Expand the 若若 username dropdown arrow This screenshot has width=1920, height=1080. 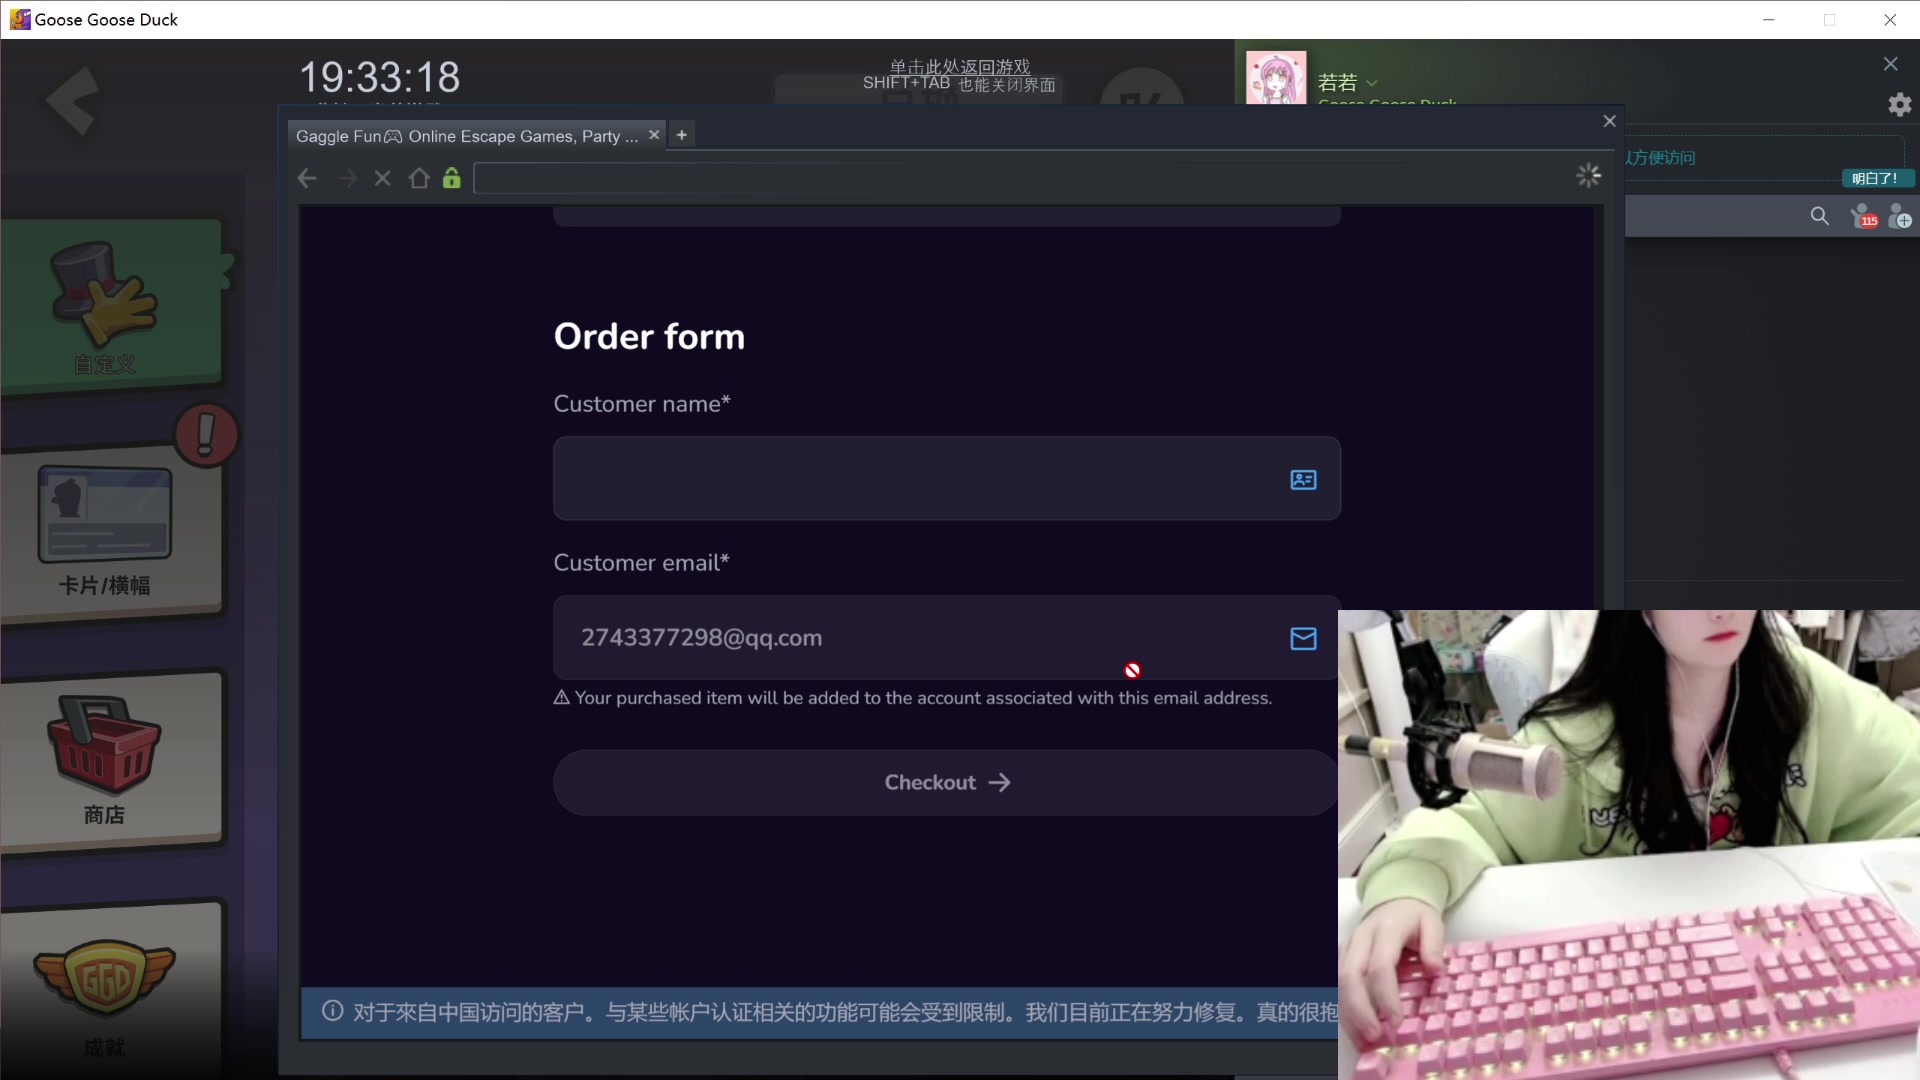[x=1372, y=84]
